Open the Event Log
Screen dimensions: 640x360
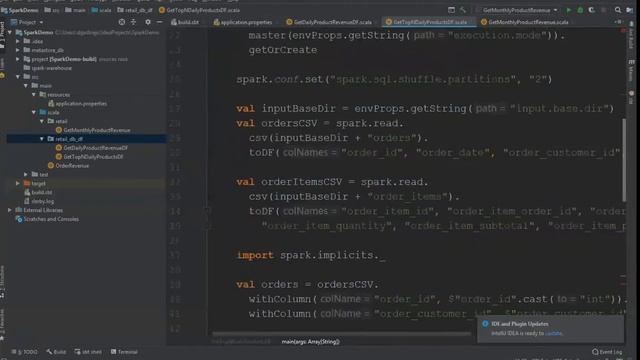point(607,352)
